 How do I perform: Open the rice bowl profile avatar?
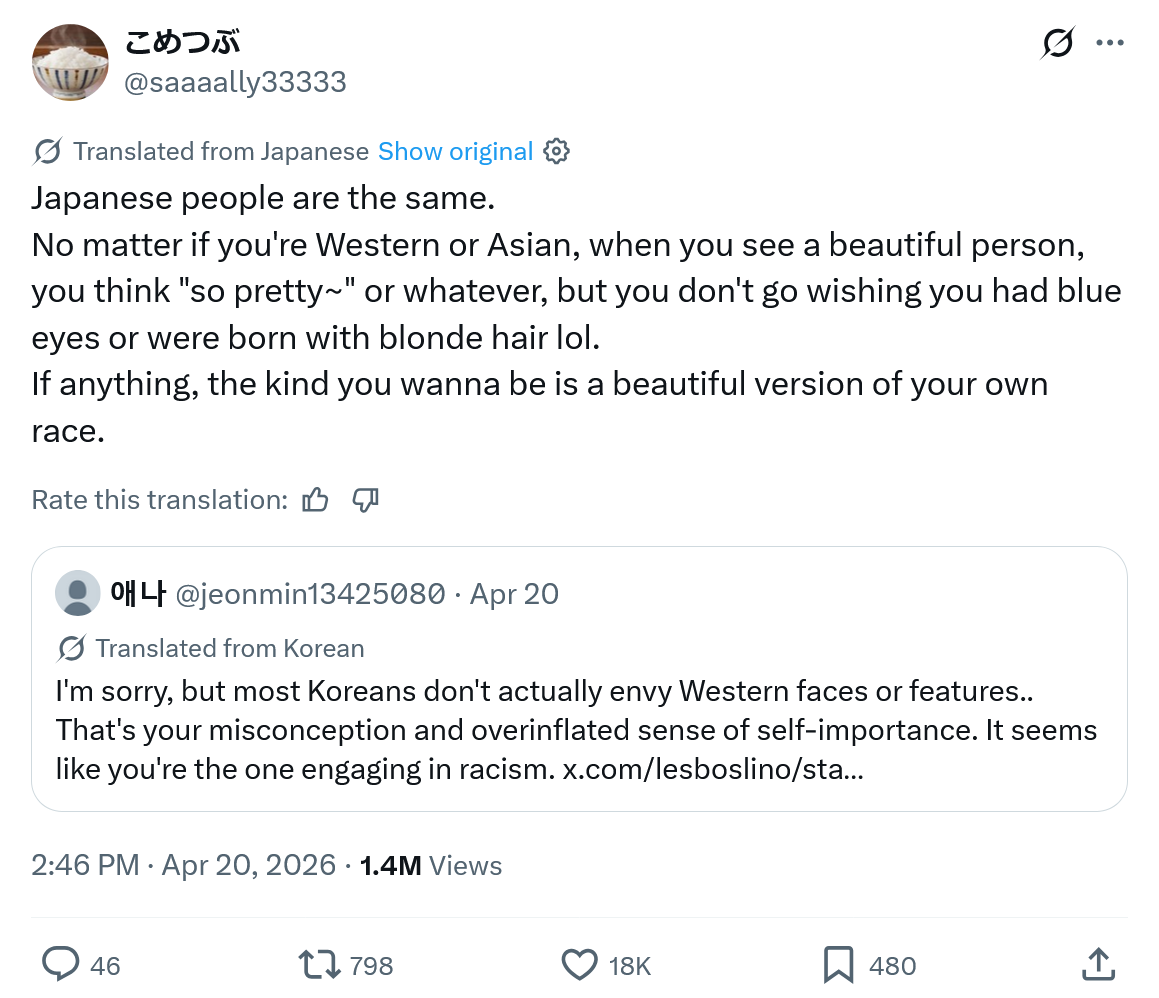(70, 62)
